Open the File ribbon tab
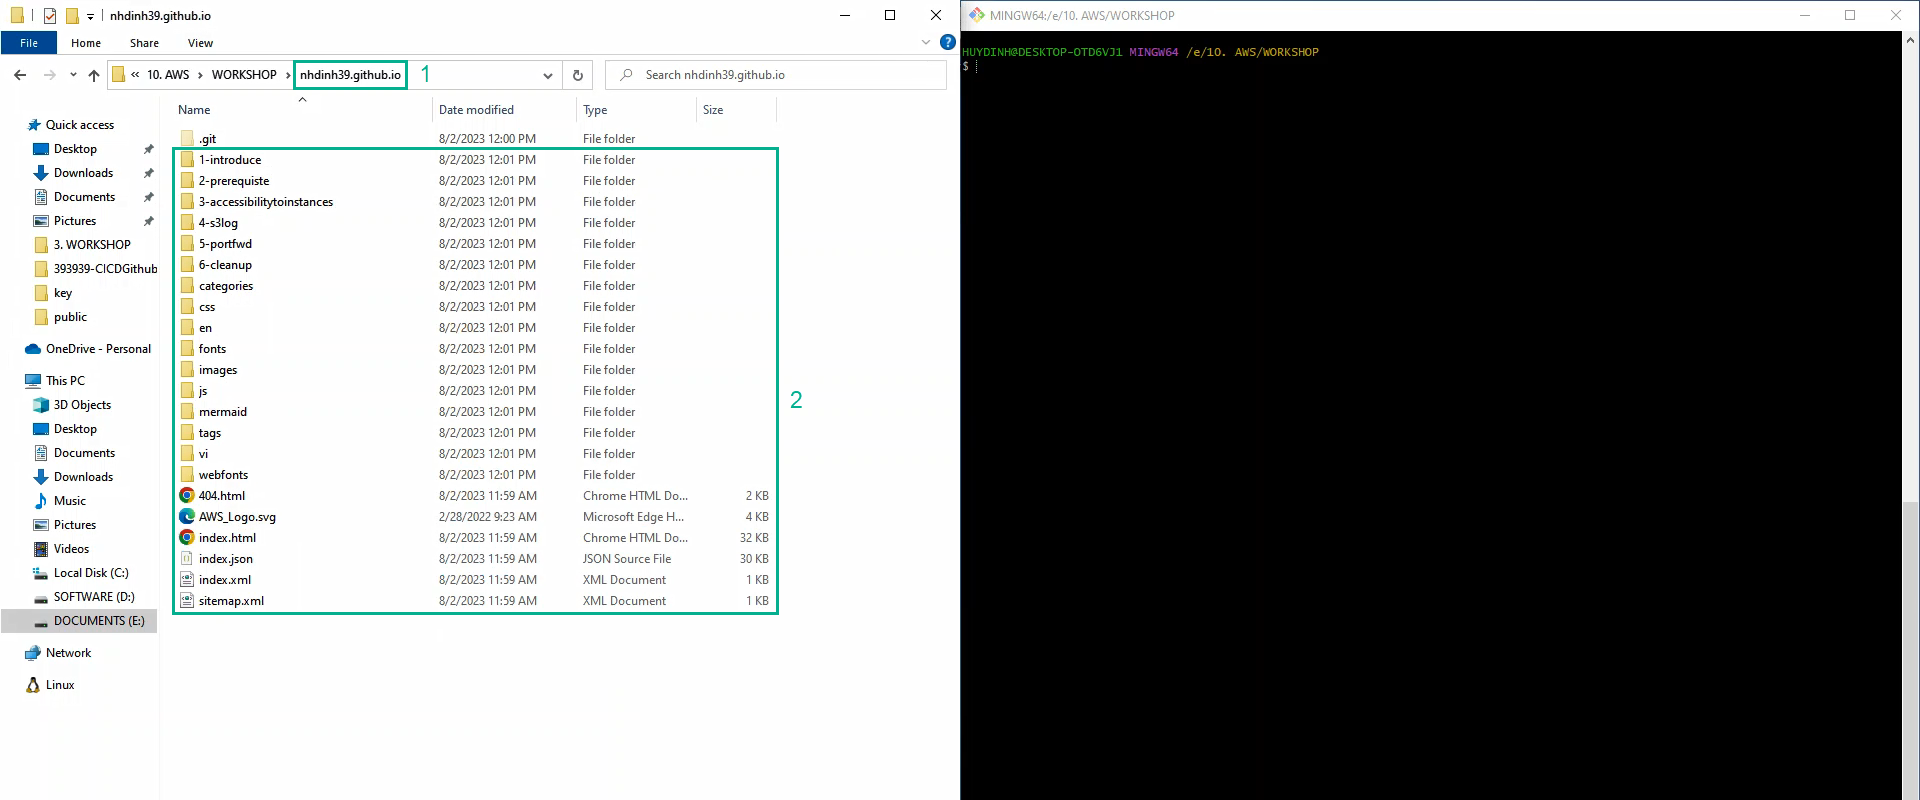Viewport: 1920px width, 800px height. [x=29, y=43]
